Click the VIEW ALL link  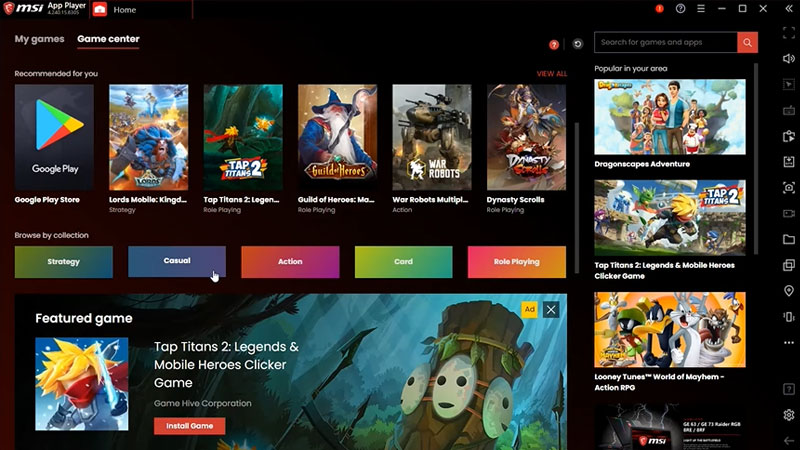click(x=552, y=74)
